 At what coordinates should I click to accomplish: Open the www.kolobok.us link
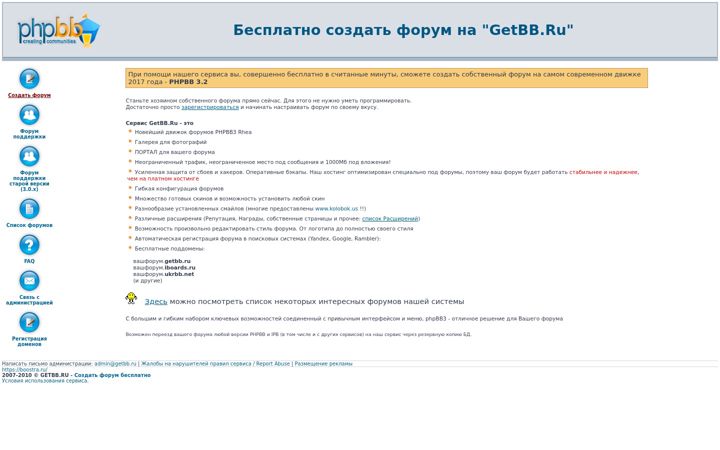tap(337, 208)
